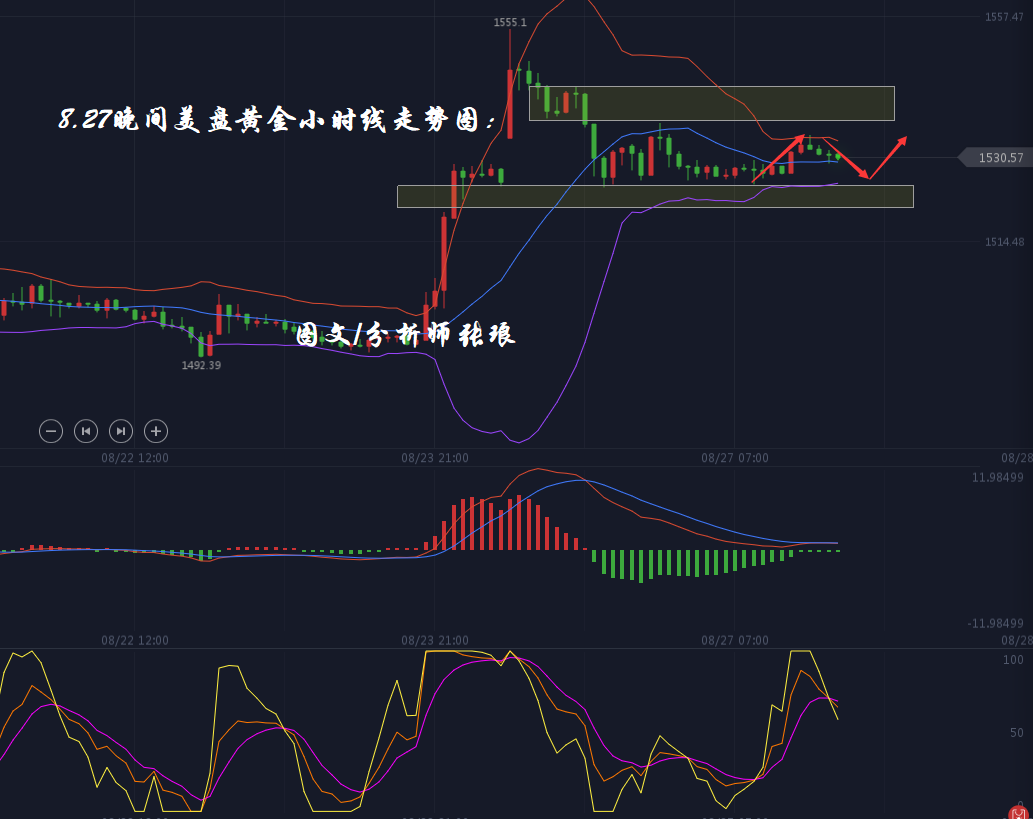Click 08/23 21:00 label under candlestick chart

click(x=435, y=458)
